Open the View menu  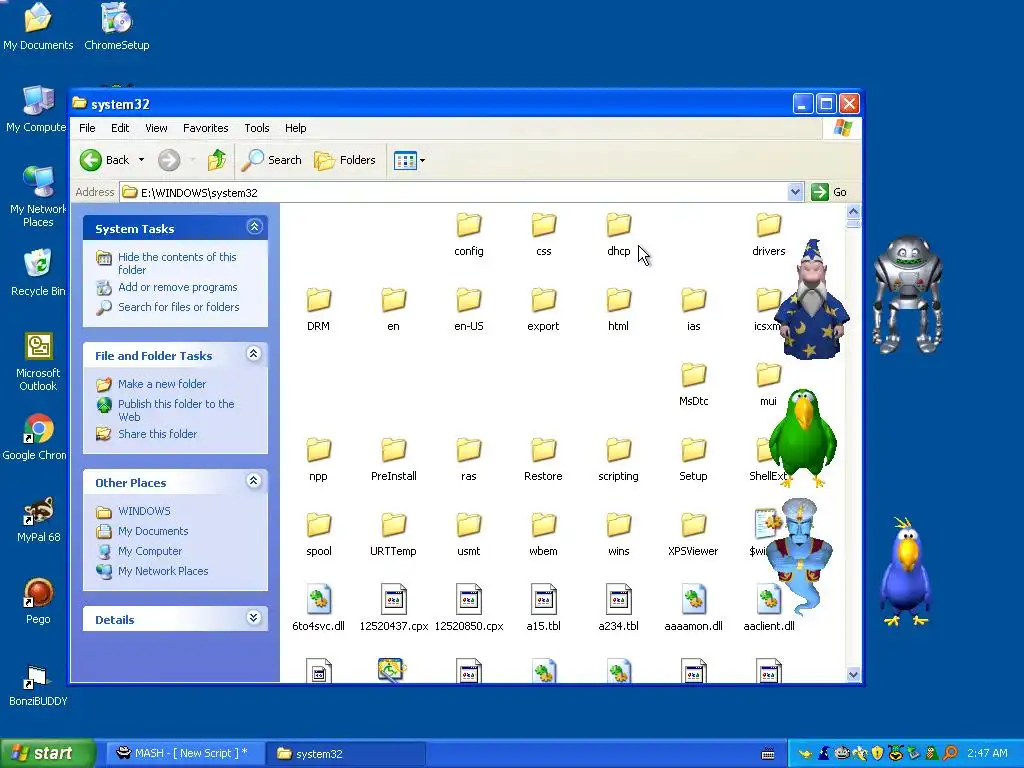(x=156, y=128)
